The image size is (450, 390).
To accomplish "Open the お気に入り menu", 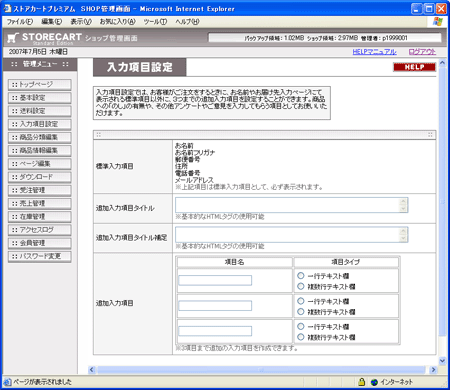I will (x=118, y=22).
